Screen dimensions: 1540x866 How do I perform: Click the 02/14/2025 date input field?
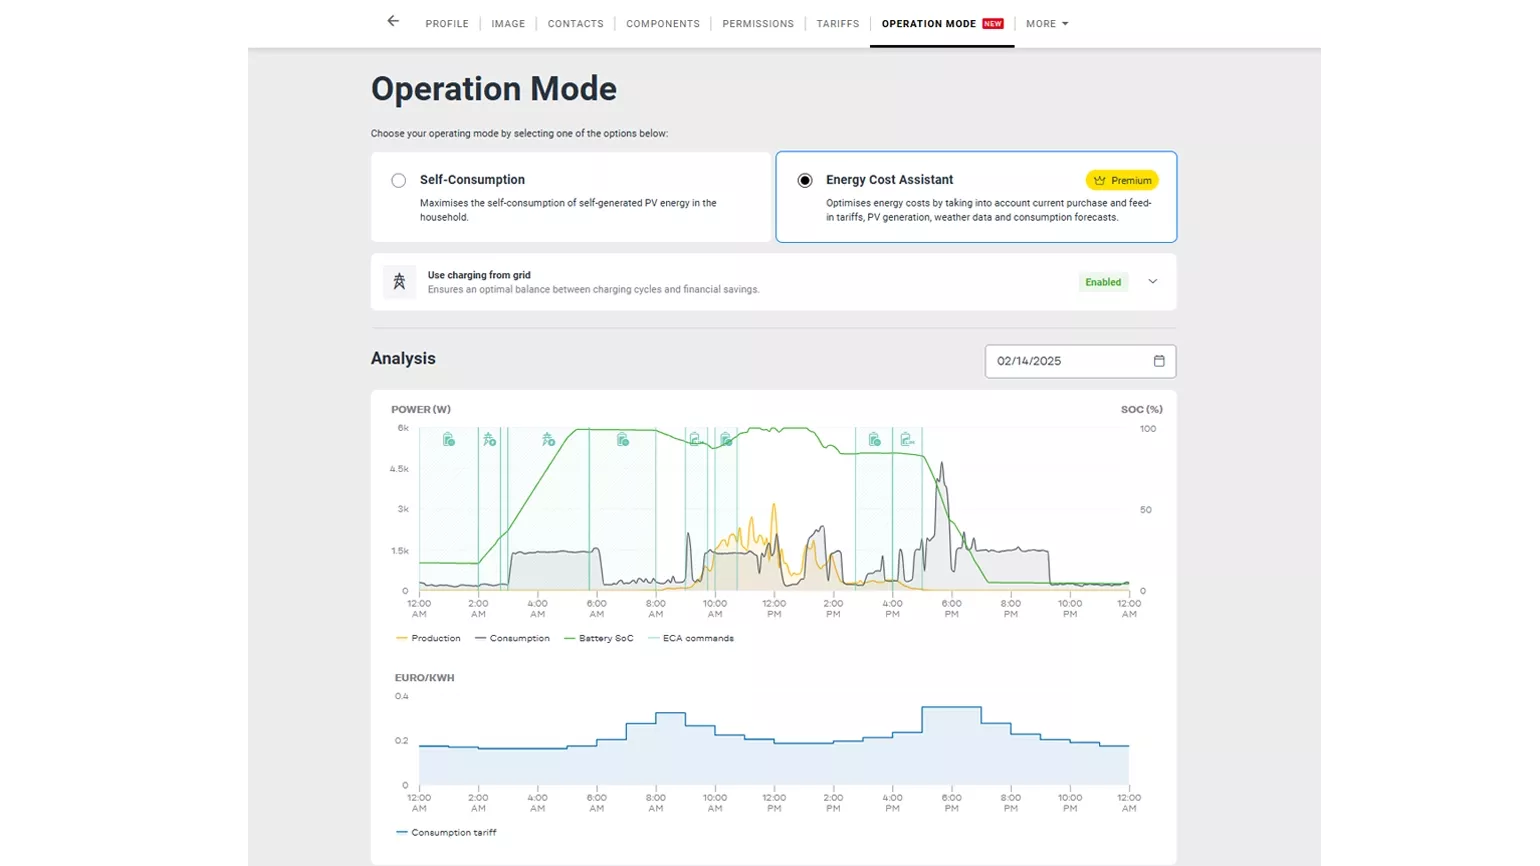tap(1065, 361)
